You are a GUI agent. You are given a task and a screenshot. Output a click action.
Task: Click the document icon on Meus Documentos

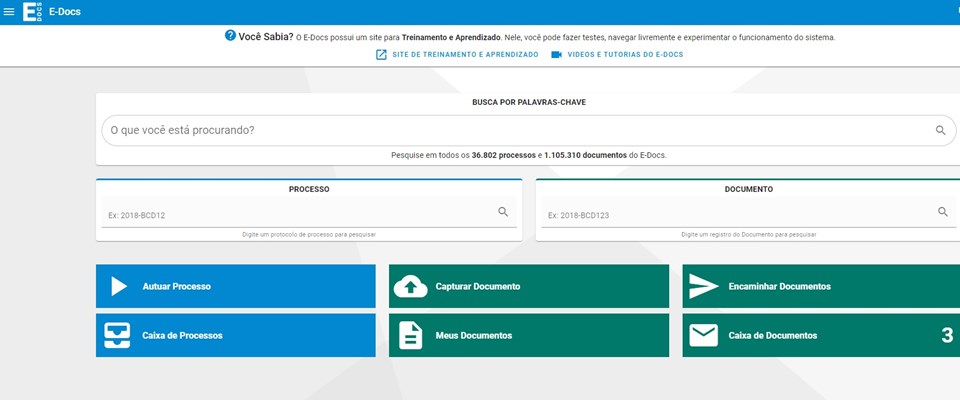point(410,336)
